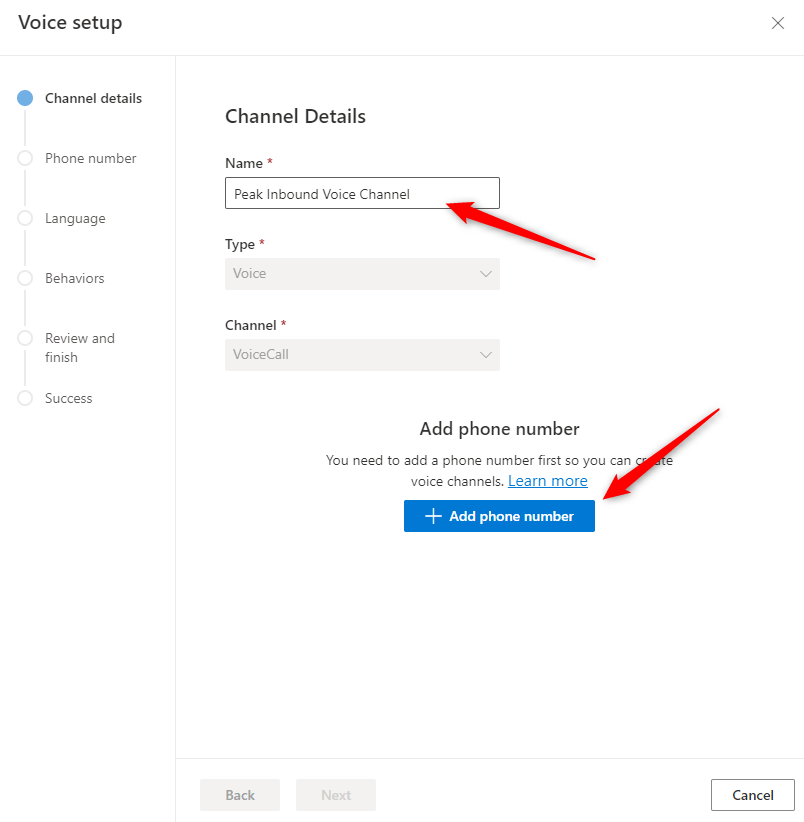This screenshot has width=804, height=822.
Task: Select the Behaviors step circle indicator
Action: coord(25,278)
